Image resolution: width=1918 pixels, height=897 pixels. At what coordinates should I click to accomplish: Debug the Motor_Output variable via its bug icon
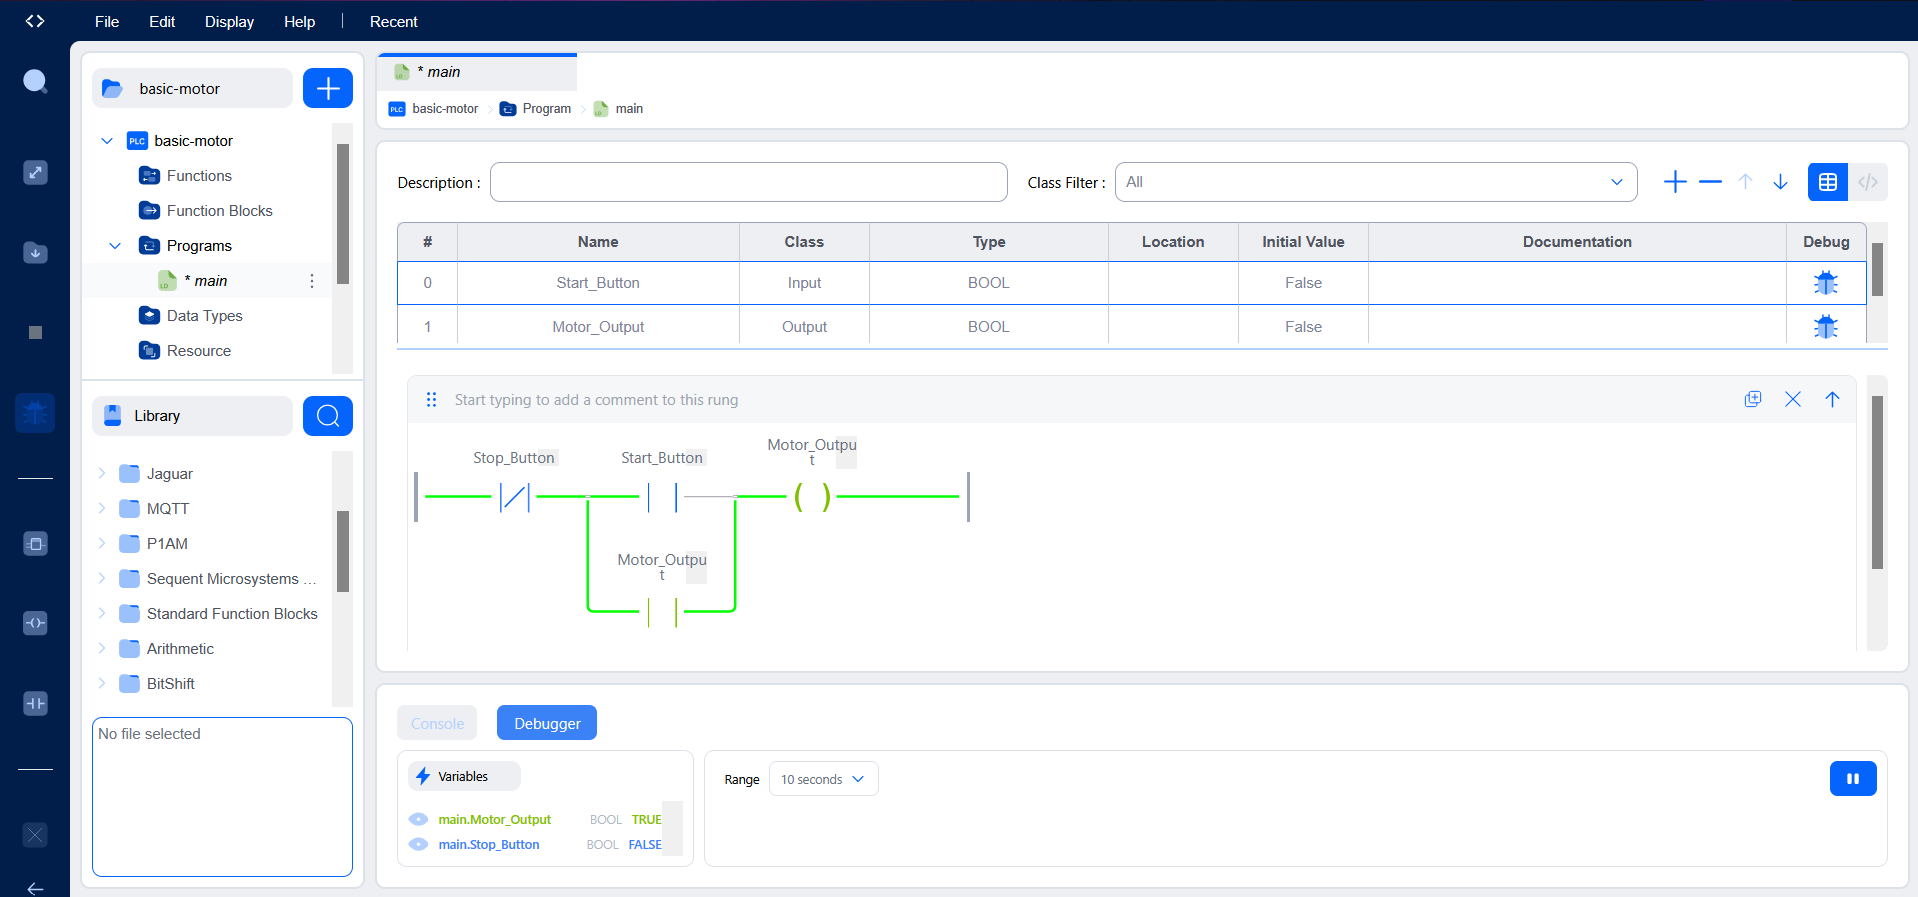click(1826, 327)
